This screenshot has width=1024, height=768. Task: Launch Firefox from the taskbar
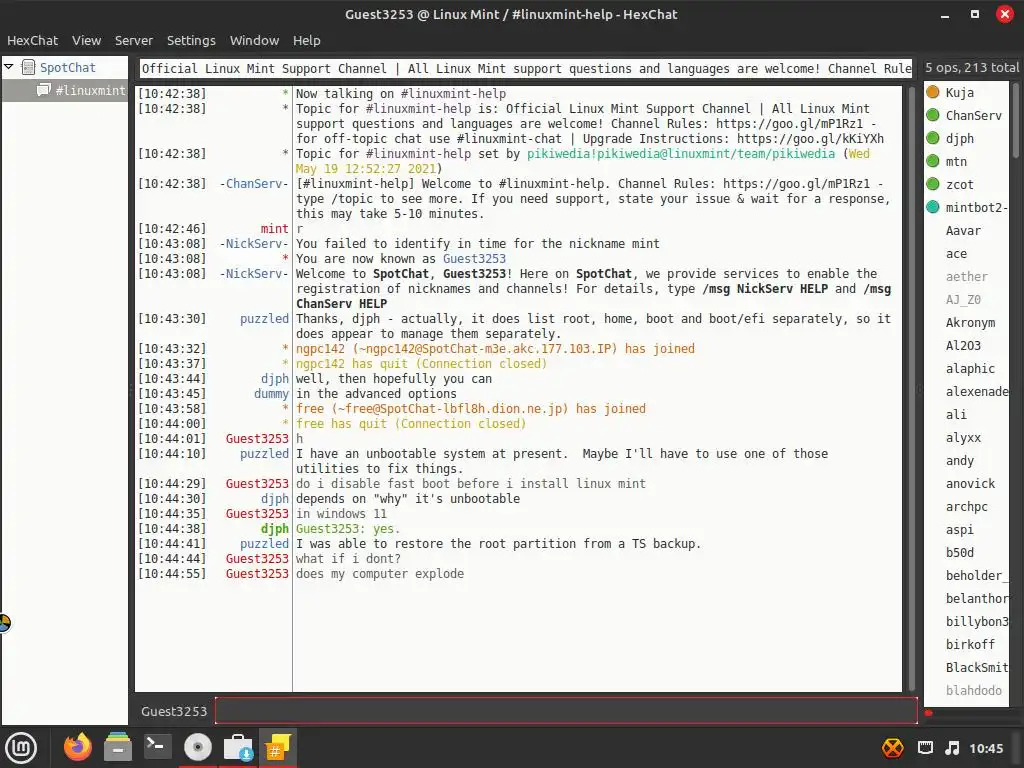point(78,747)
